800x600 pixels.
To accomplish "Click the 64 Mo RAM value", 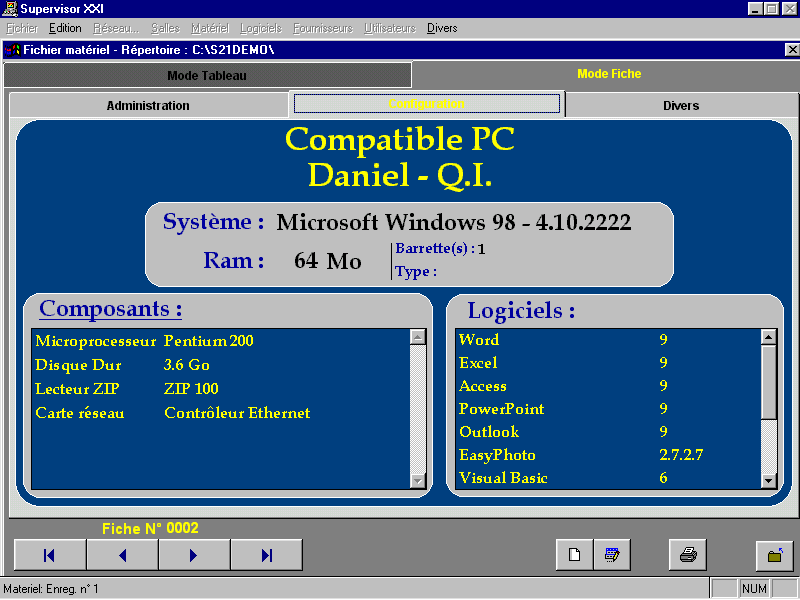I will coord(328,261).
